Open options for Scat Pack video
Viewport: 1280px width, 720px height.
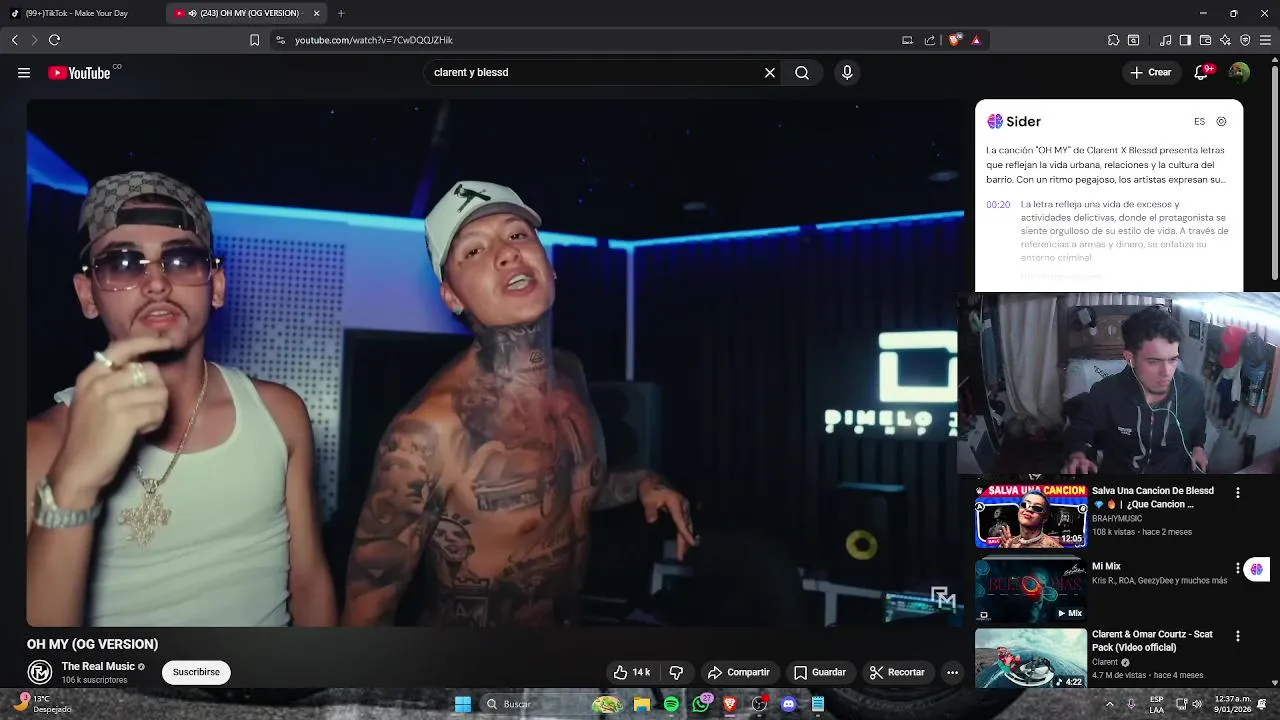(1238, 636)
